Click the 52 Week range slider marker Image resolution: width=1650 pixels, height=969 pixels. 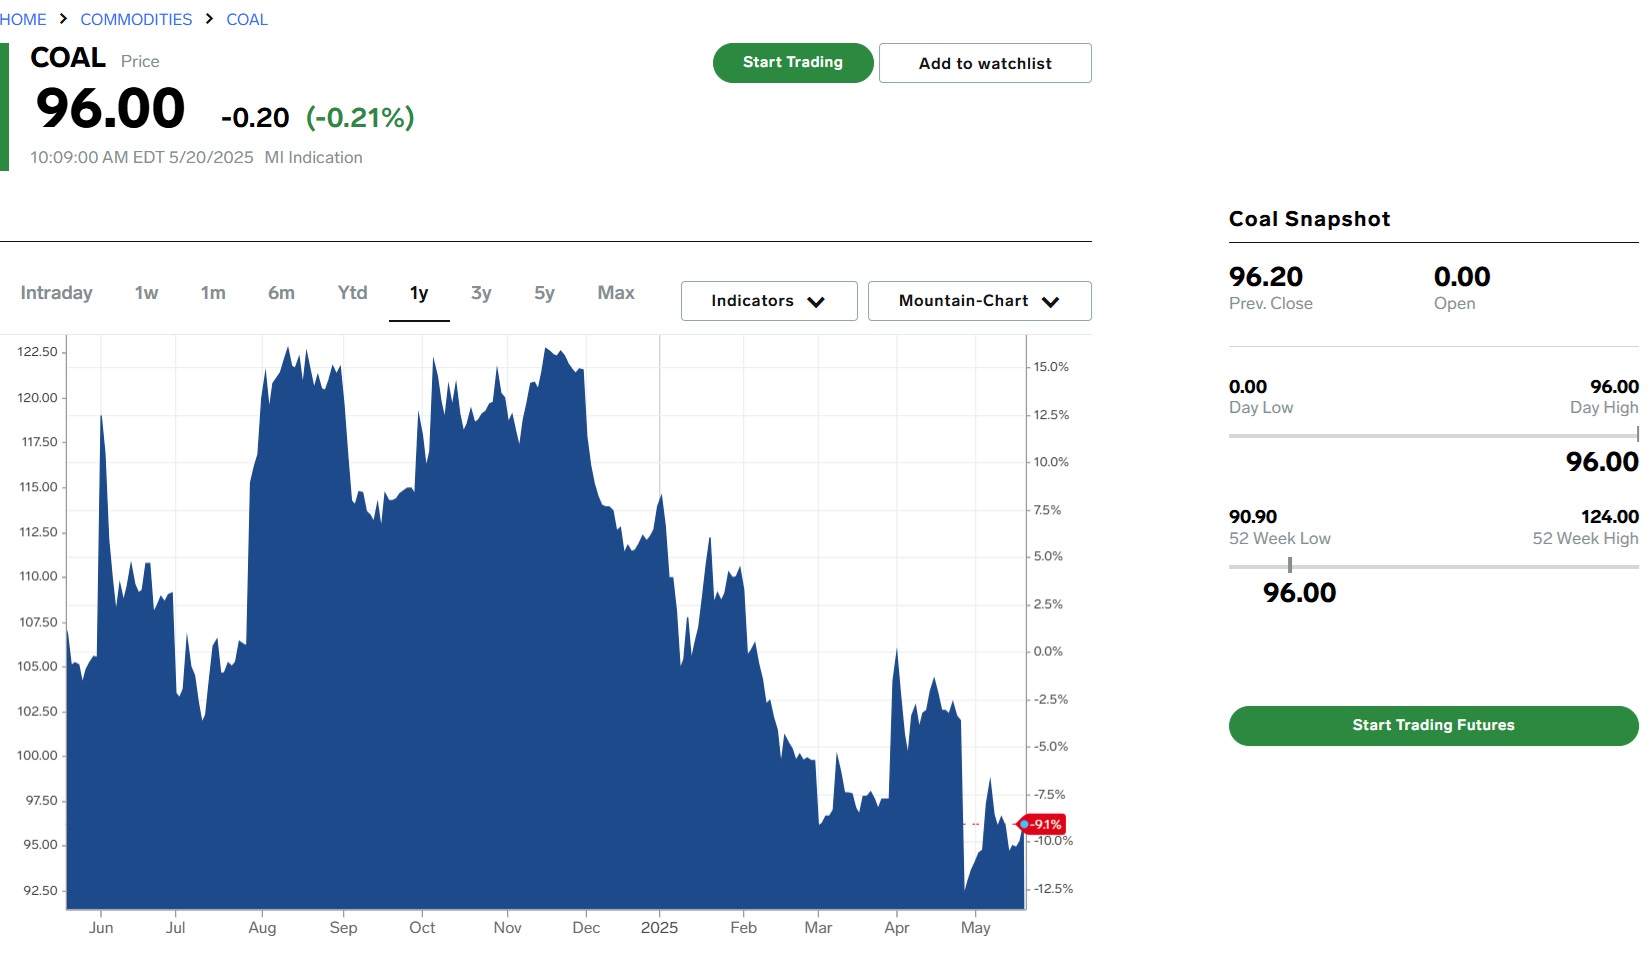click(1290, 566)
